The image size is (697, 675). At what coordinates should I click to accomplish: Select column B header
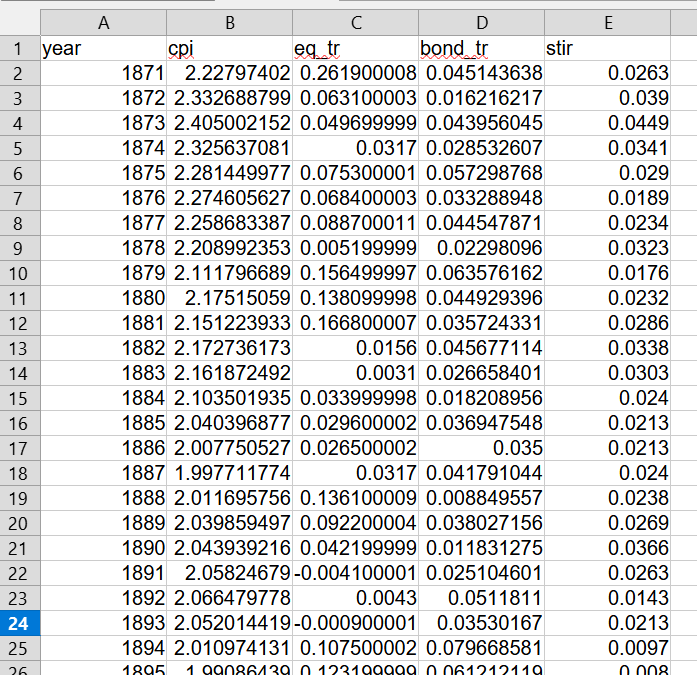[229, 23]
